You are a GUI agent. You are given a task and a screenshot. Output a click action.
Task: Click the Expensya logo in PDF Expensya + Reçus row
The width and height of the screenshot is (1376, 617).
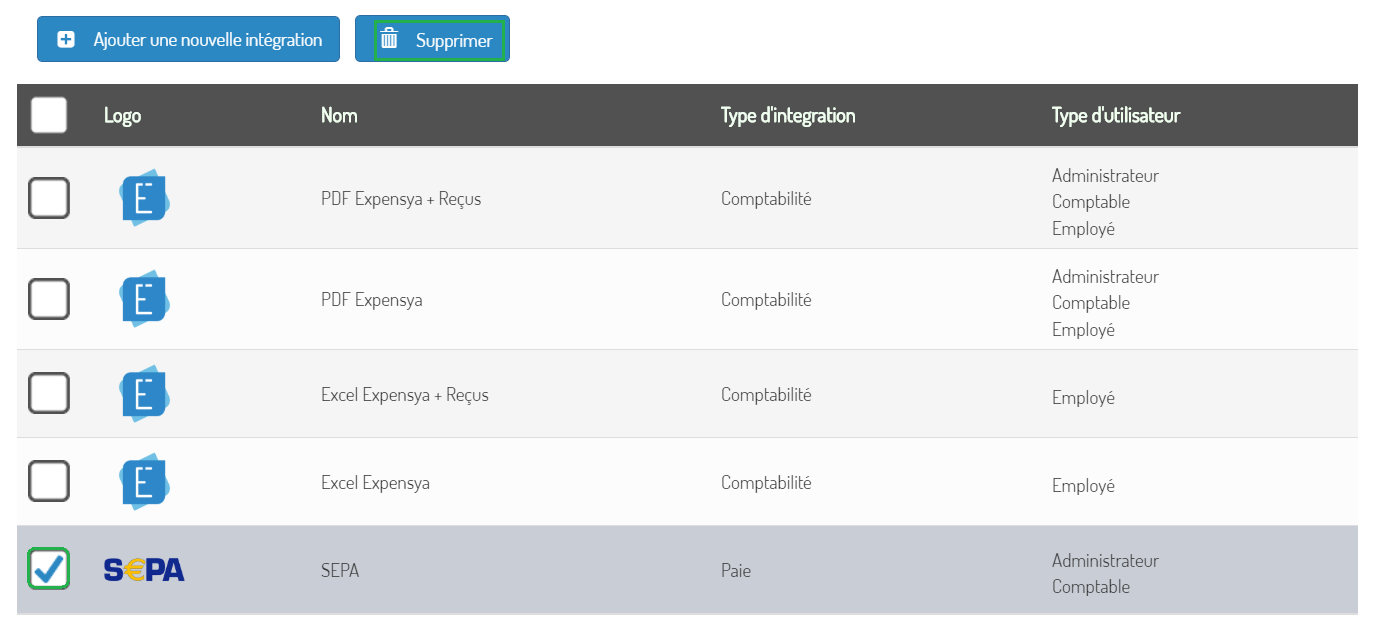(x=144, y=198)
